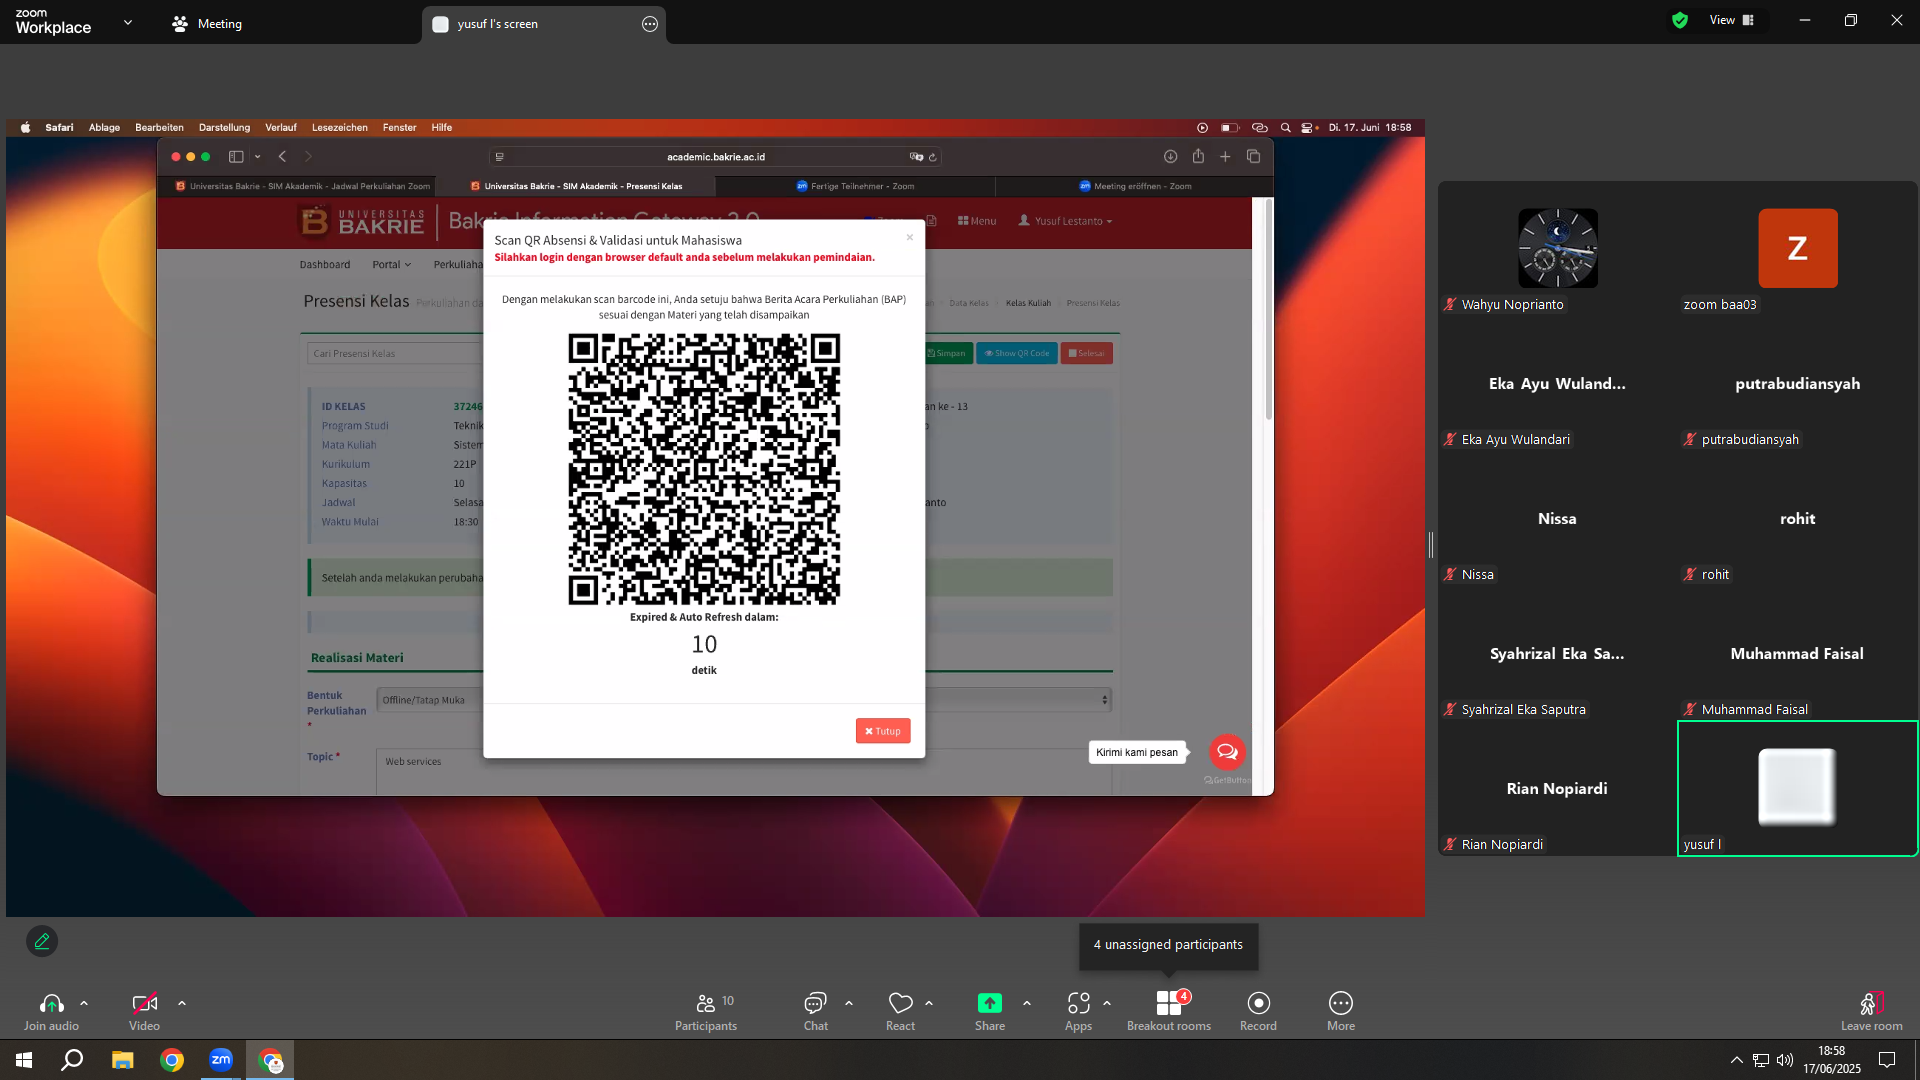Screen dimensions: 1920x1080
Task: Open the annotation pencil tool
Action: 42,941
